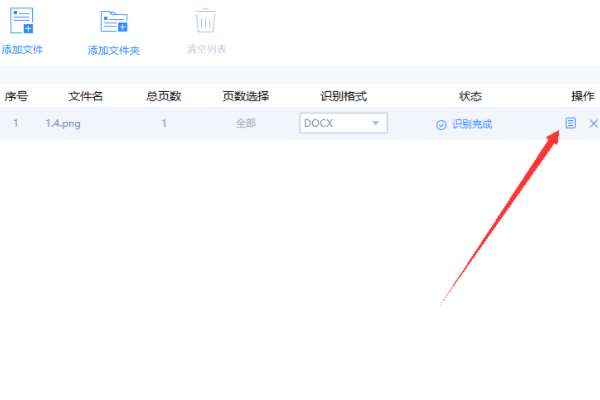Click the 页数选择 column header
The height and width of the screenshot is (400, 600).
(246, 96)
